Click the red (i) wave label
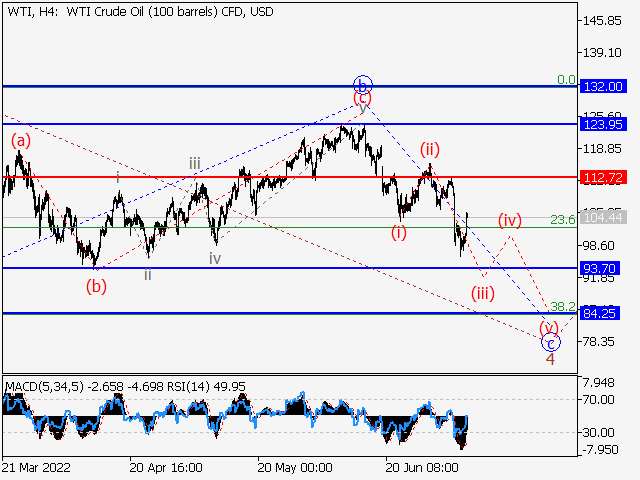 coord(399,233)
